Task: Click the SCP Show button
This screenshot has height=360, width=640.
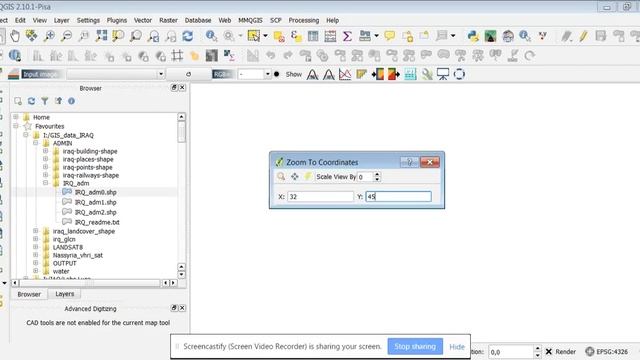Action: tap(293, 74)
